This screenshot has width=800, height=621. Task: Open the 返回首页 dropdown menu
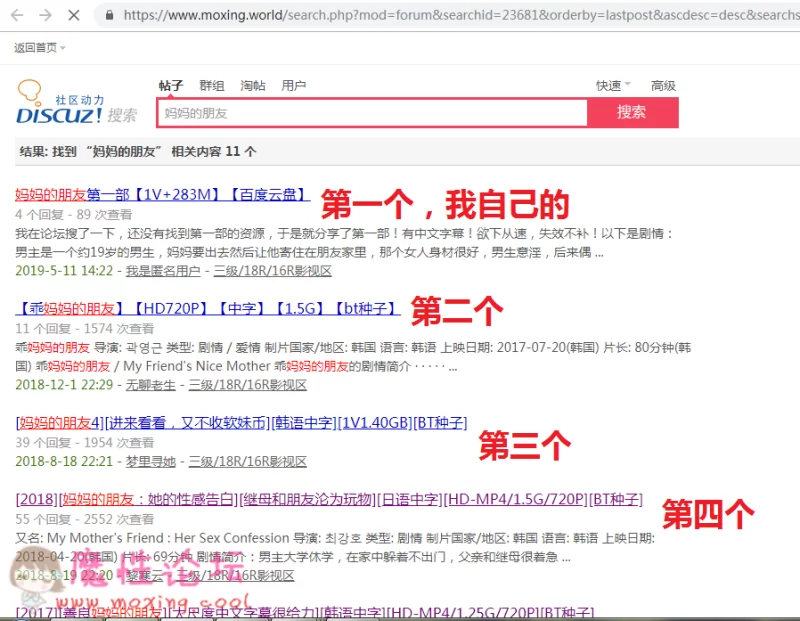40,48
